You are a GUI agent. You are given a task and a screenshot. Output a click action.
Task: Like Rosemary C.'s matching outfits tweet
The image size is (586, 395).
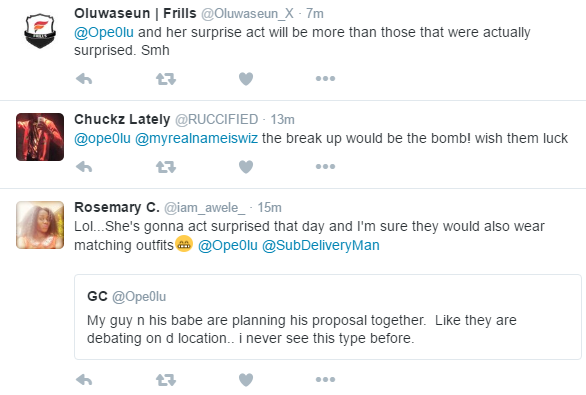[246, 380]
